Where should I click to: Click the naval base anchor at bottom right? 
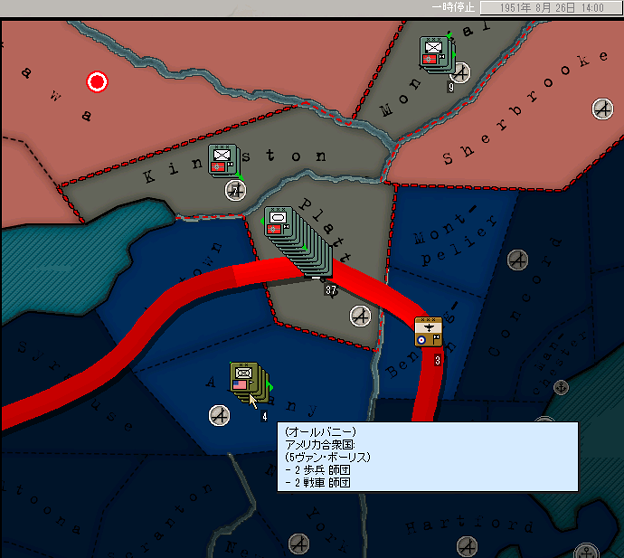[586, 551]
